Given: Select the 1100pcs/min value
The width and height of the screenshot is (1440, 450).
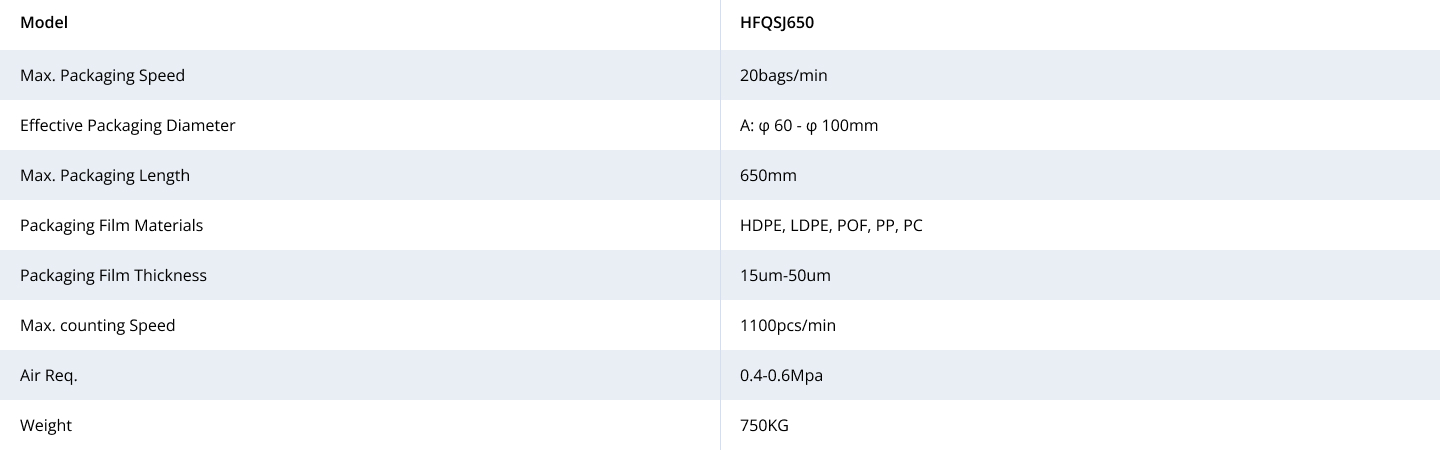Looking at the screenshot, I should (x=788, y=325).
